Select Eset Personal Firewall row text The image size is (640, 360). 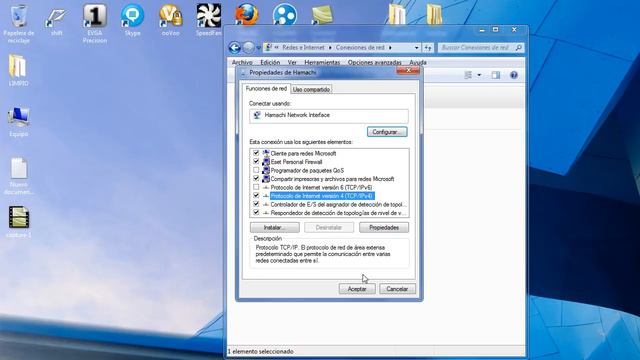coord(296,162)
